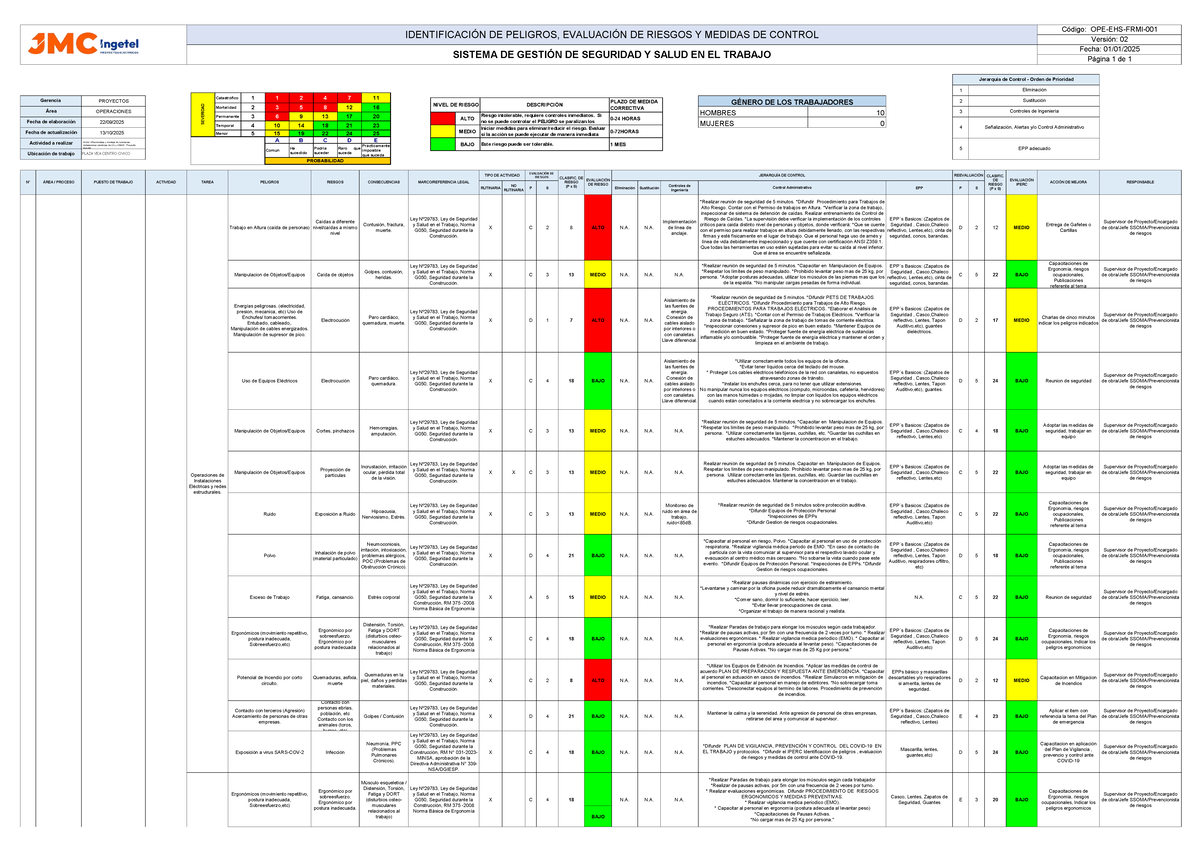Select the Exposición a Ruido cell
1200x848 pixels.
pos(334,513)
